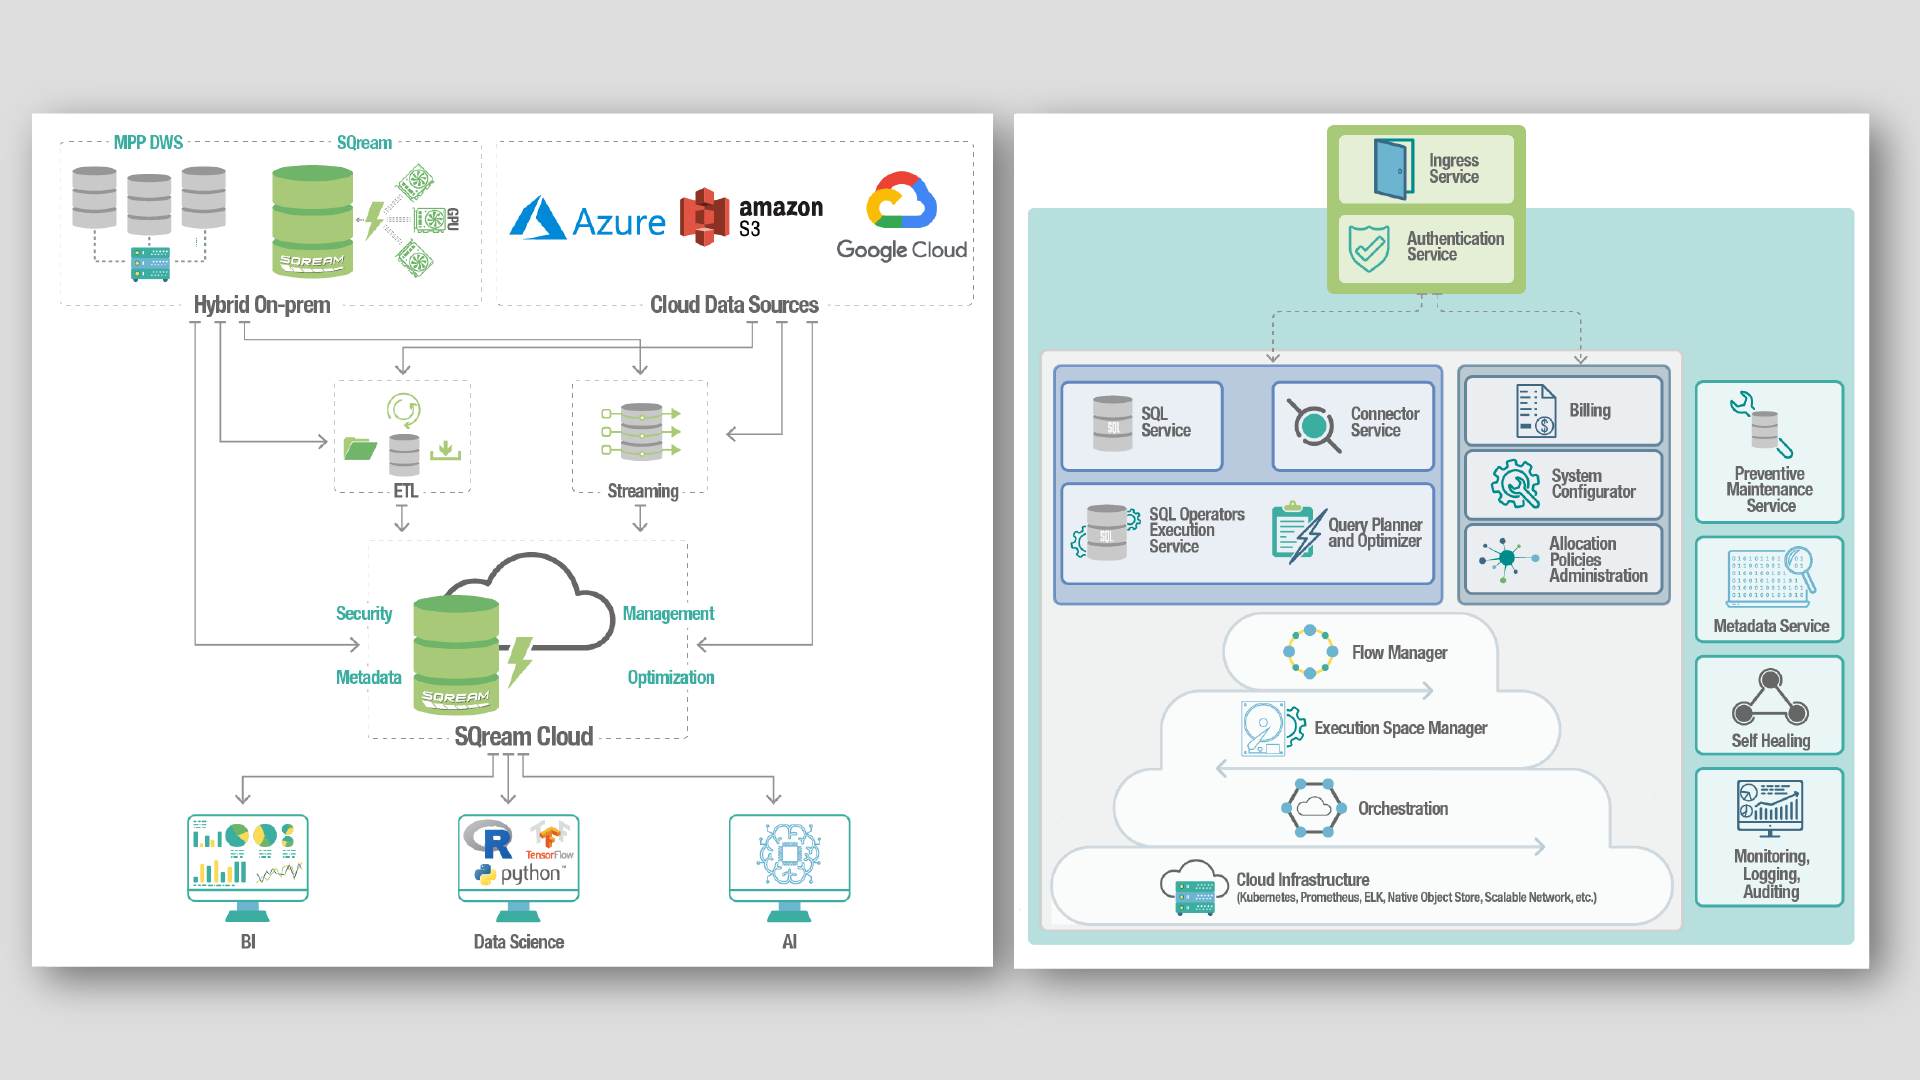
Task: Click the Billing invoice icon
Action: pos(1536,411)
